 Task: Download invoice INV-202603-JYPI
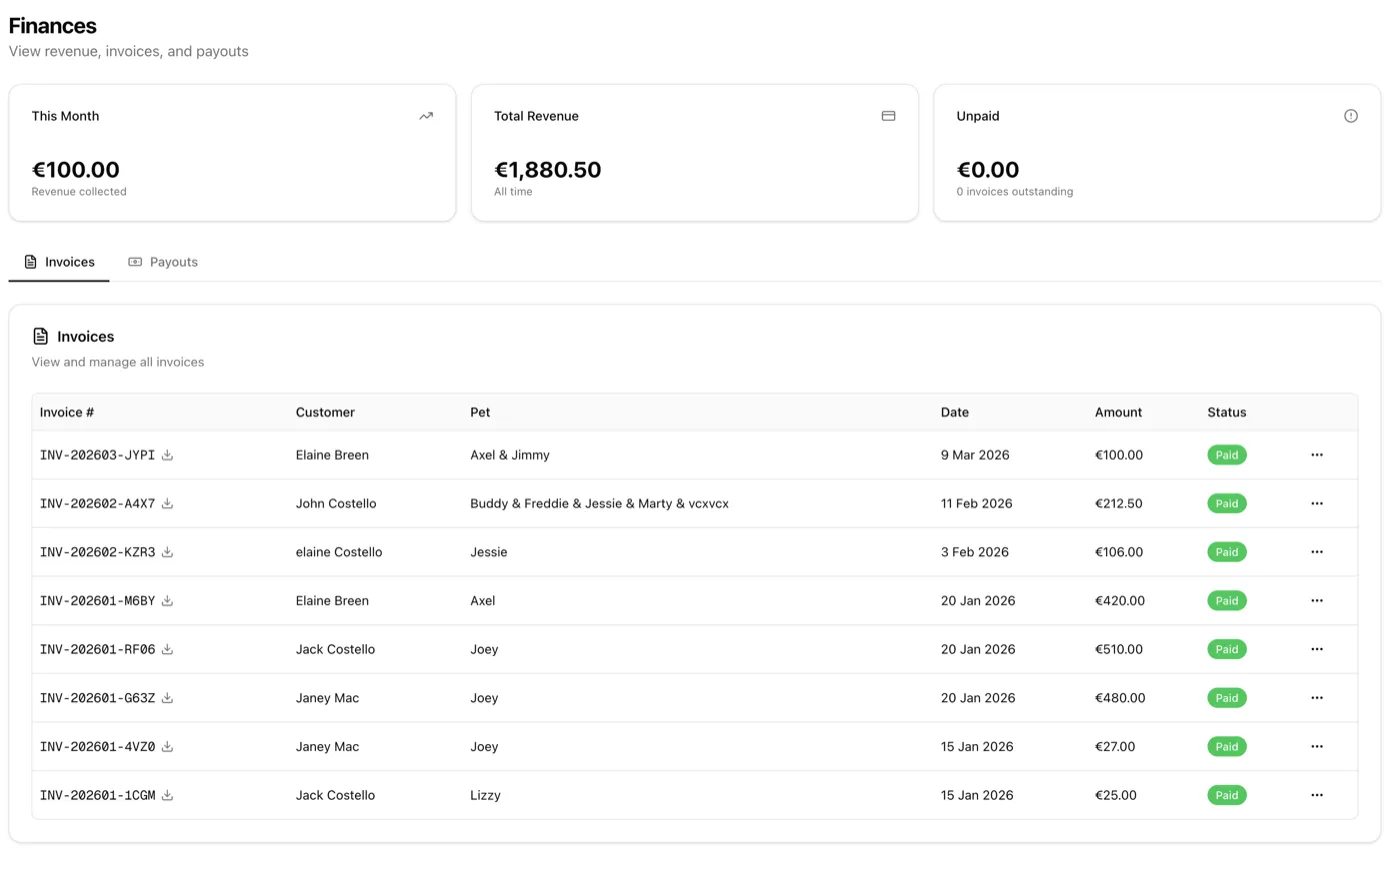[167, 455]
